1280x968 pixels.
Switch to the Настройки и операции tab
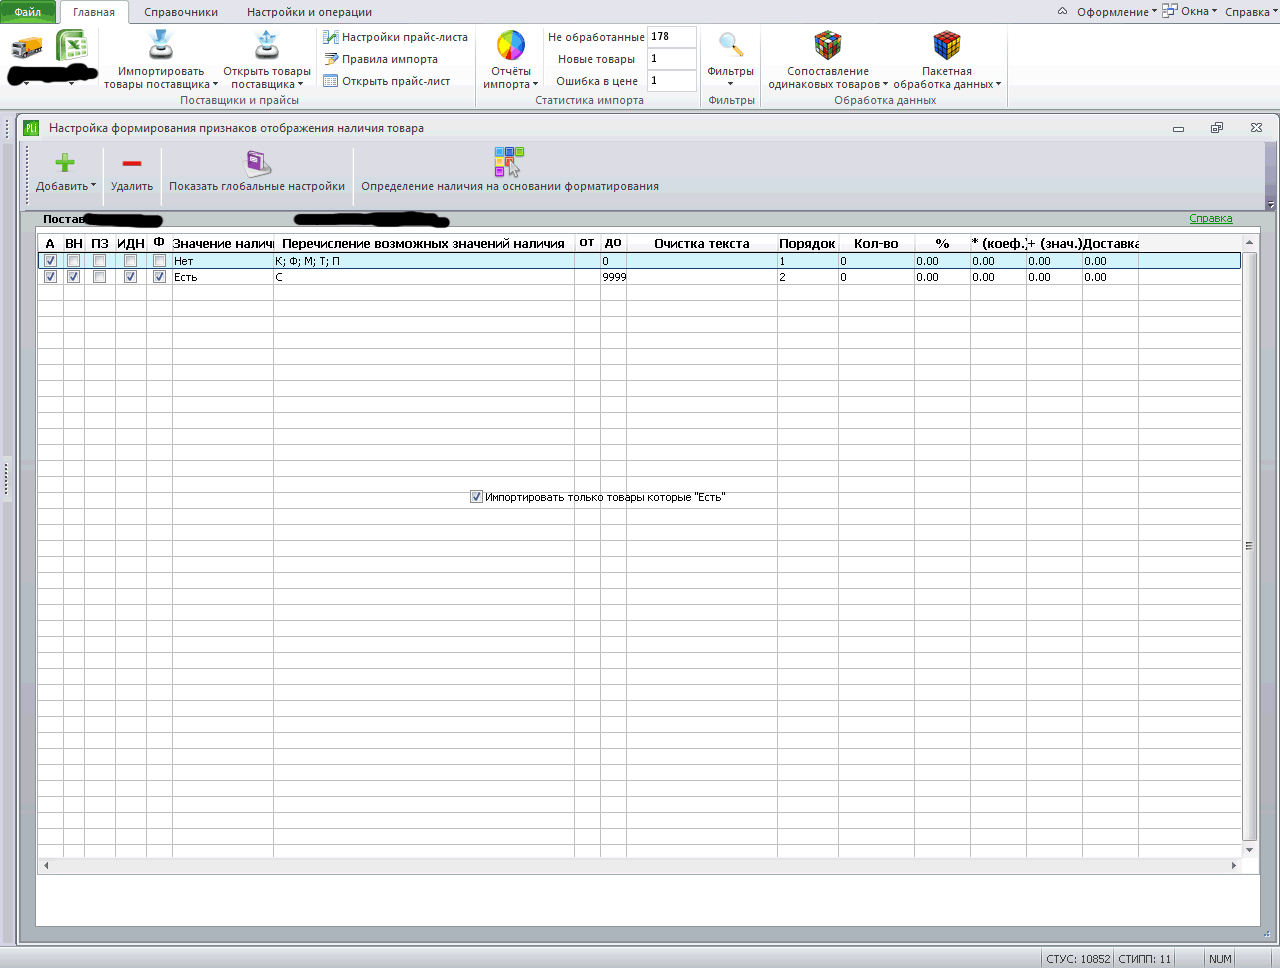click(x=310, y=12)
